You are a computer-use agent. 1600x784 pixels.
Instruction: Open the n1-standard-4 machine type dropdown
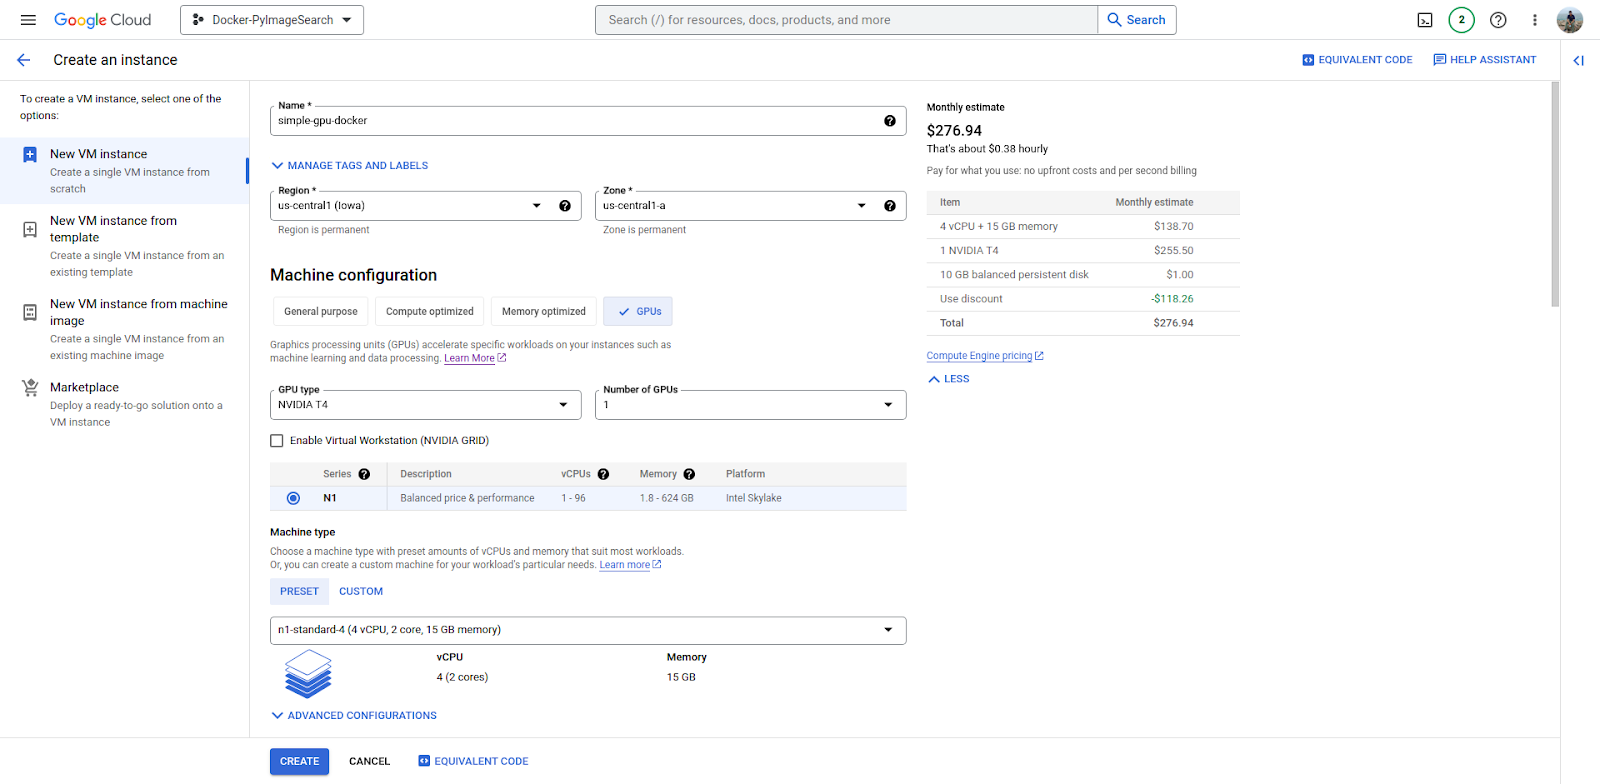pos(588,630)
